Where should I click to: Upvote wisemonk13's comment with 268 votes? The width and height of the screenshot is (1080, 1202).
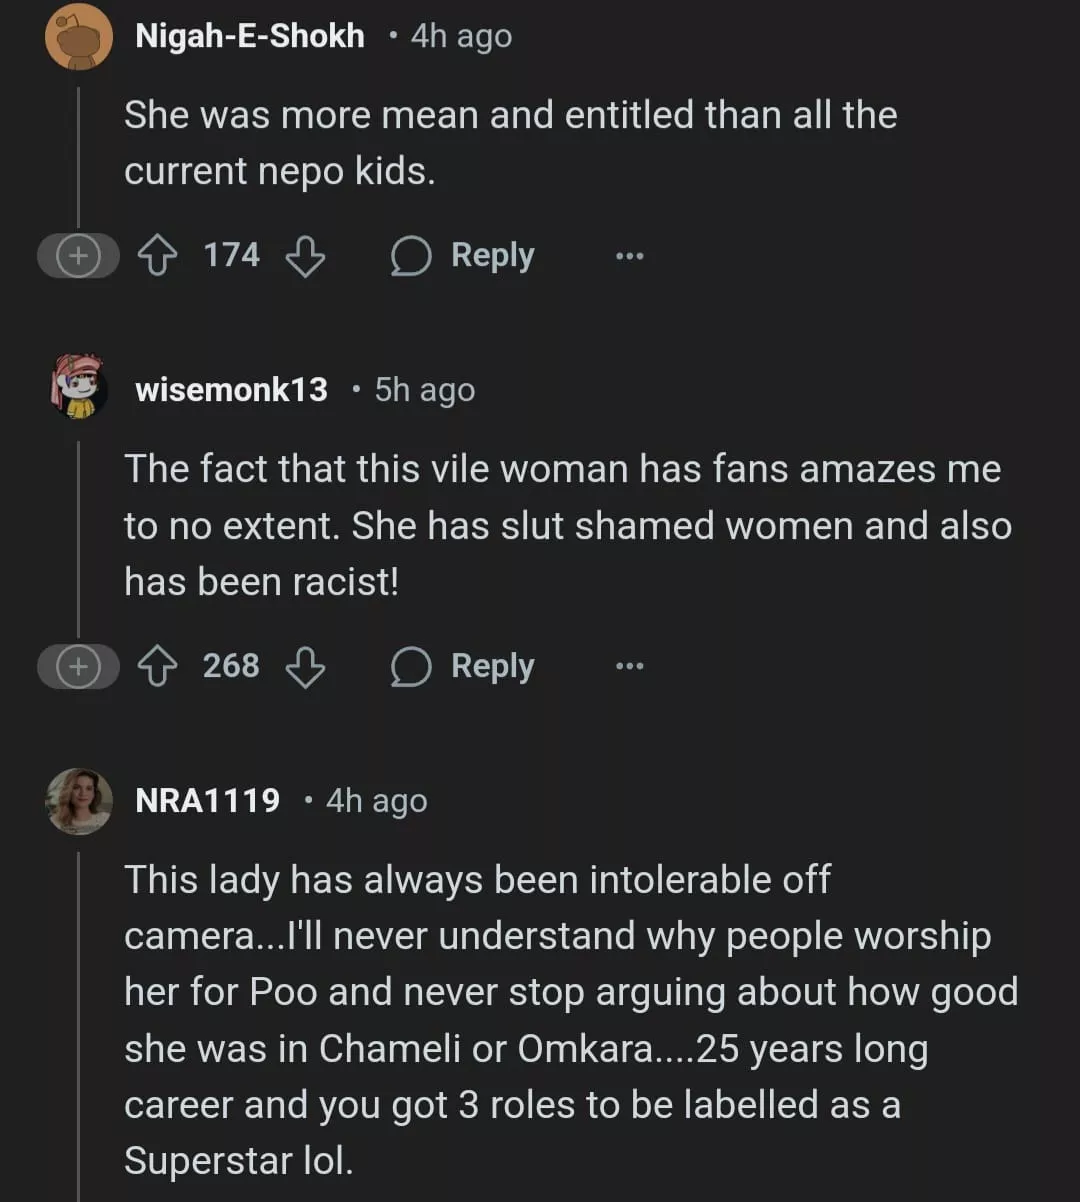click(155, 667)
